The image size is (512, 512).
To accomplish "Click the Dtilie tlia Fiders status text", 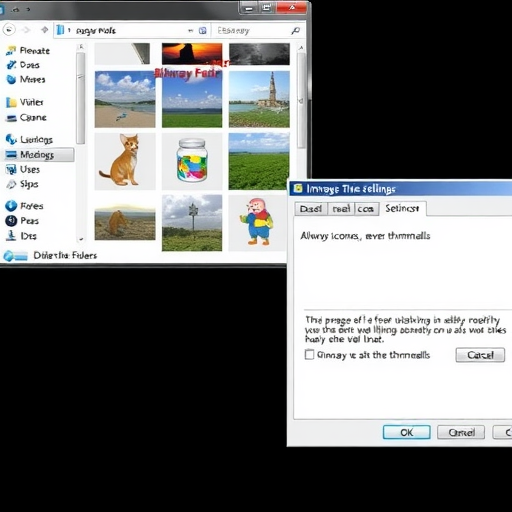I will (x=65, y=256).
